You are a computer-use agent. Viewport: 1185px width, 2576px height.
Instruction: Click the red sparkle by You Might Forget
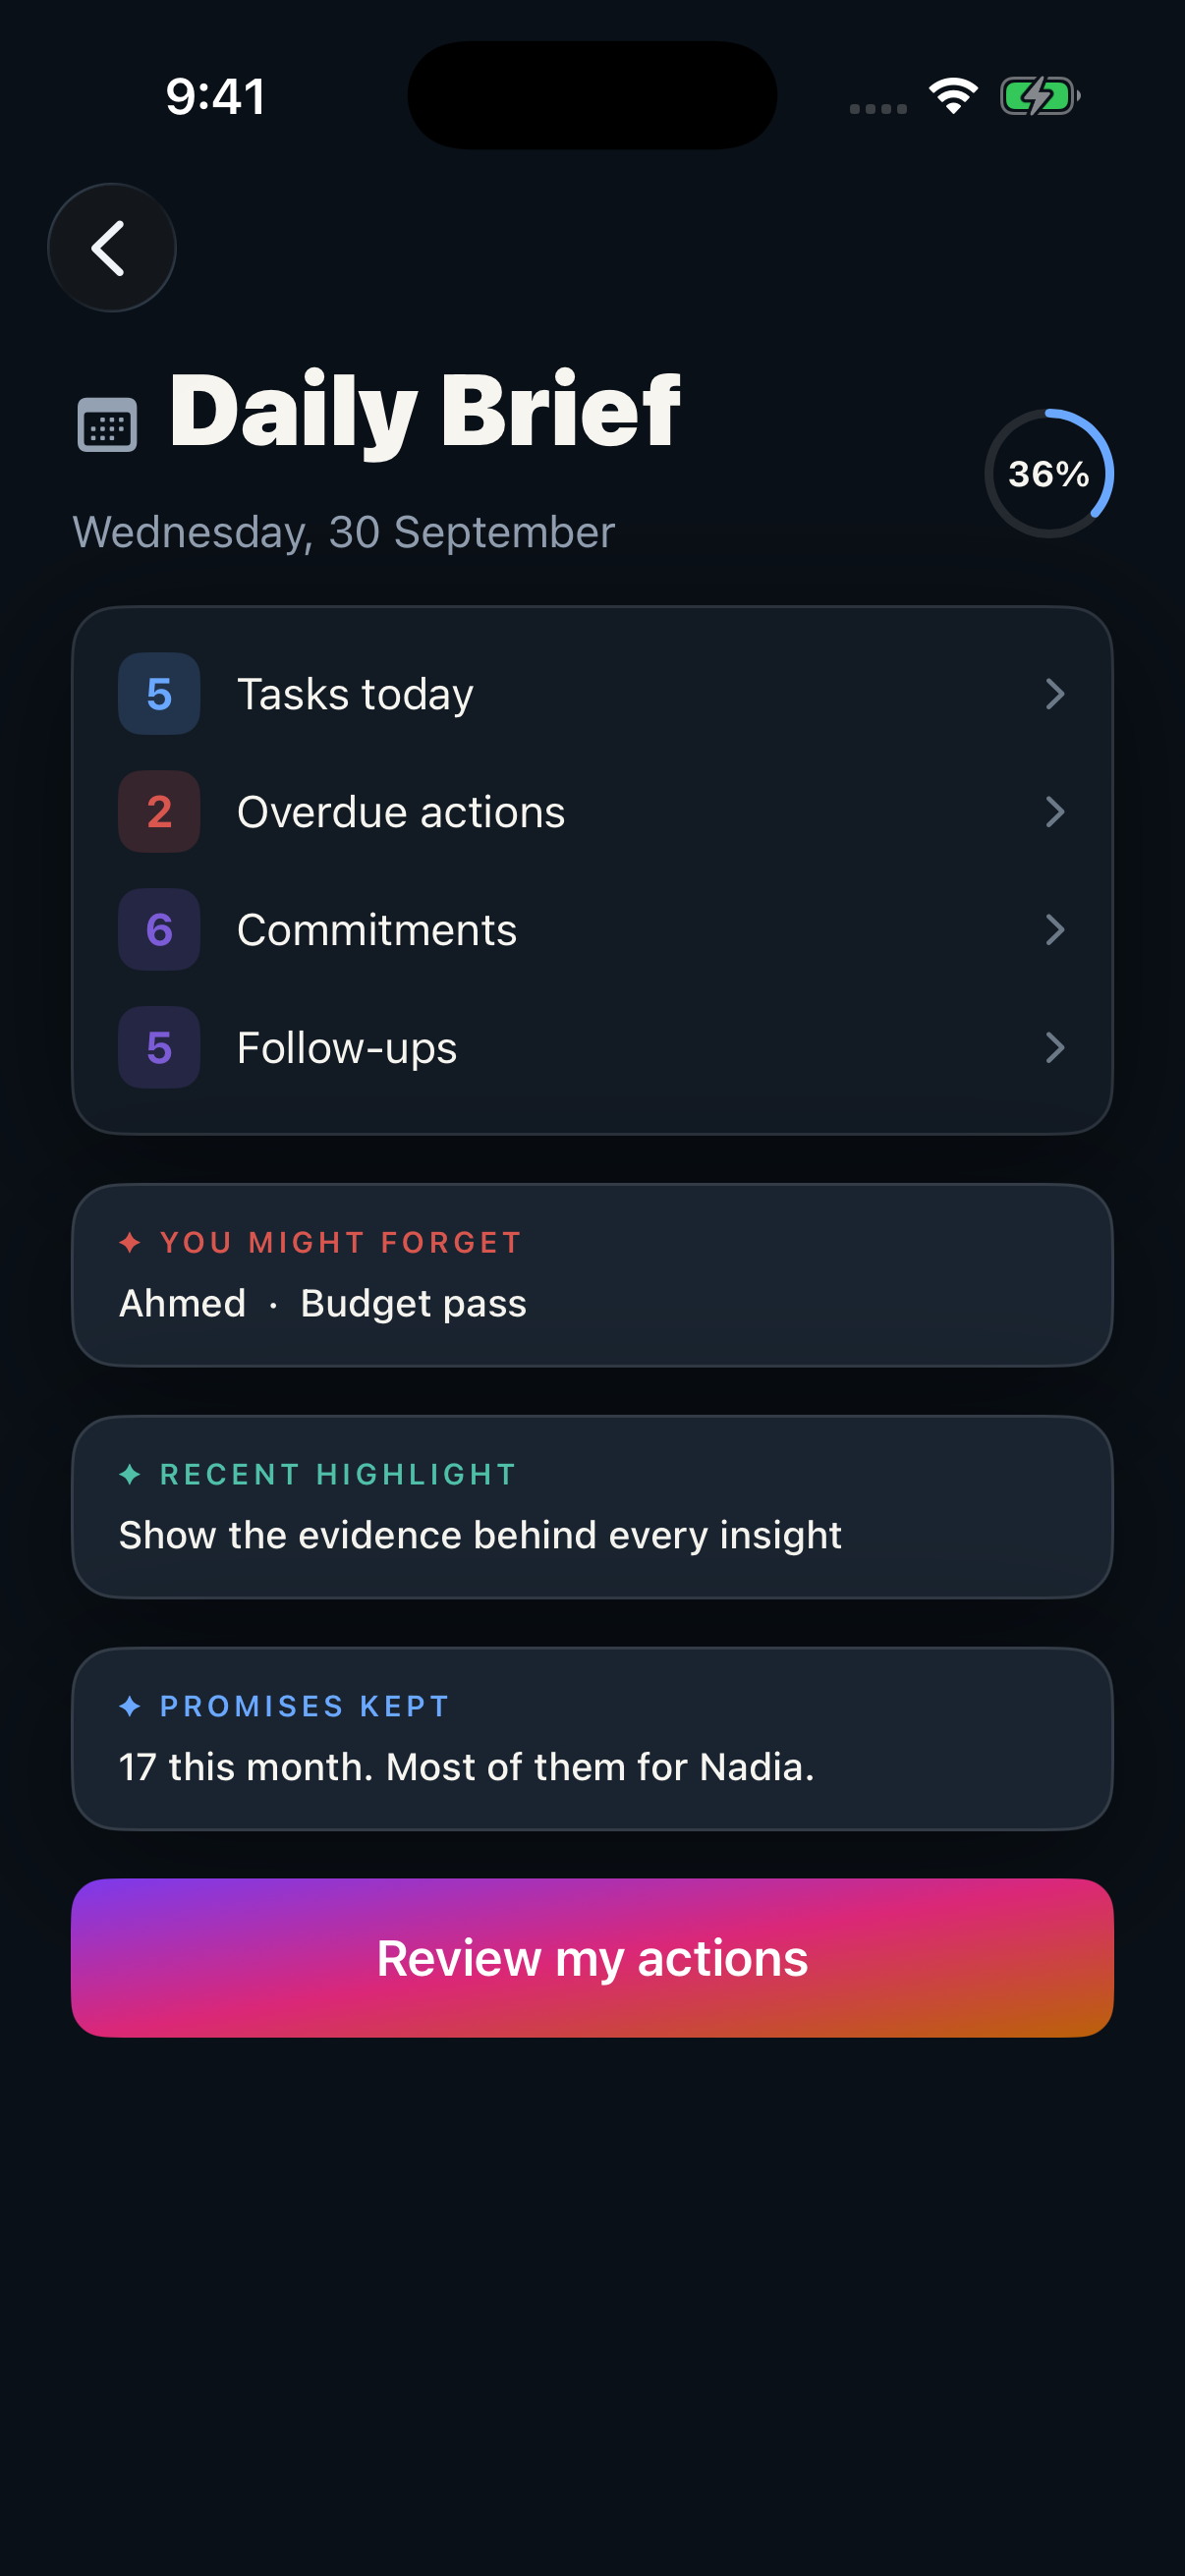point(130,1242)
